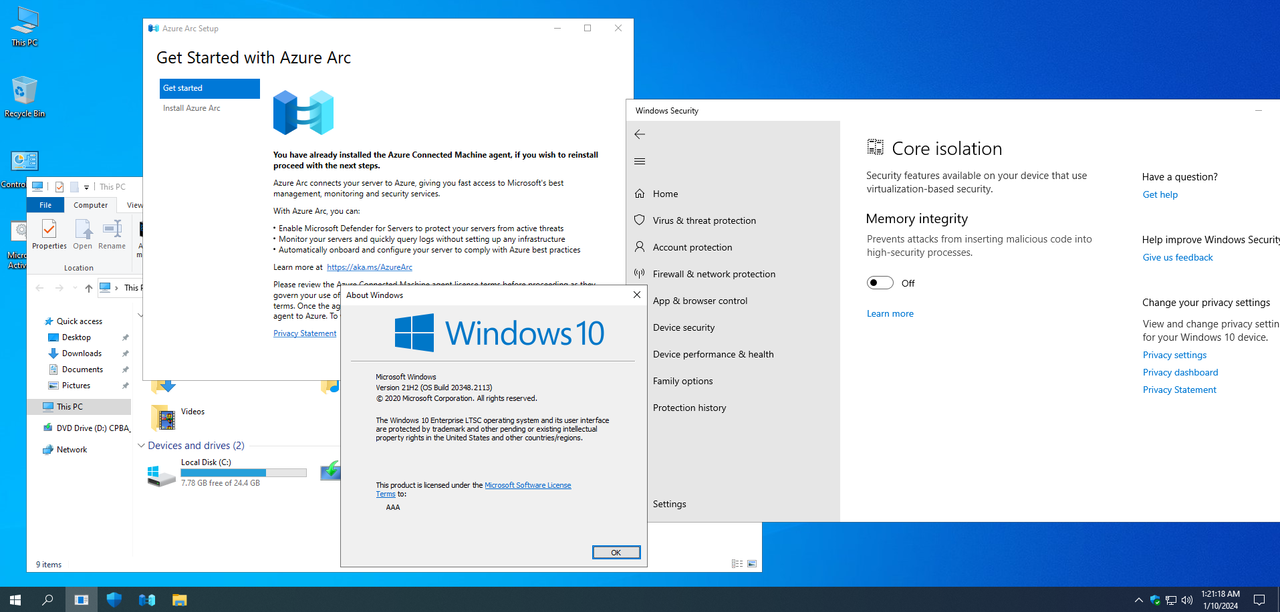This screenshot has width=1280, height=612.
Task: Select Documents in navigation pane
Action: point(82,370)
